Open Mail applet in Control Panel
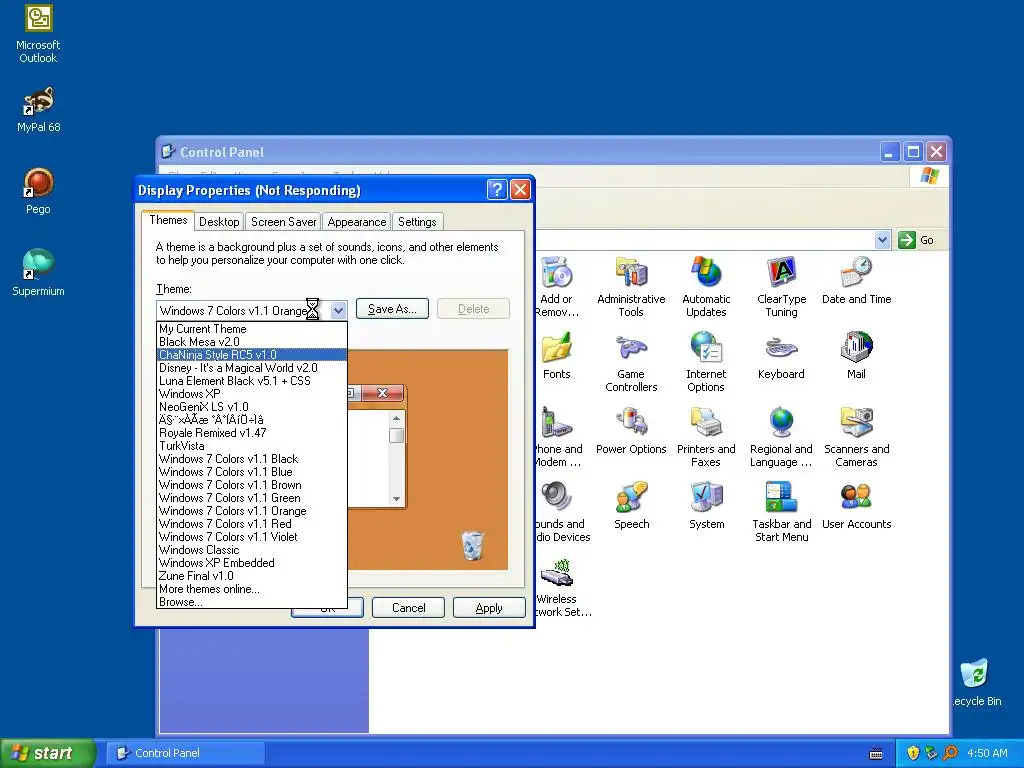 (856, 356)
